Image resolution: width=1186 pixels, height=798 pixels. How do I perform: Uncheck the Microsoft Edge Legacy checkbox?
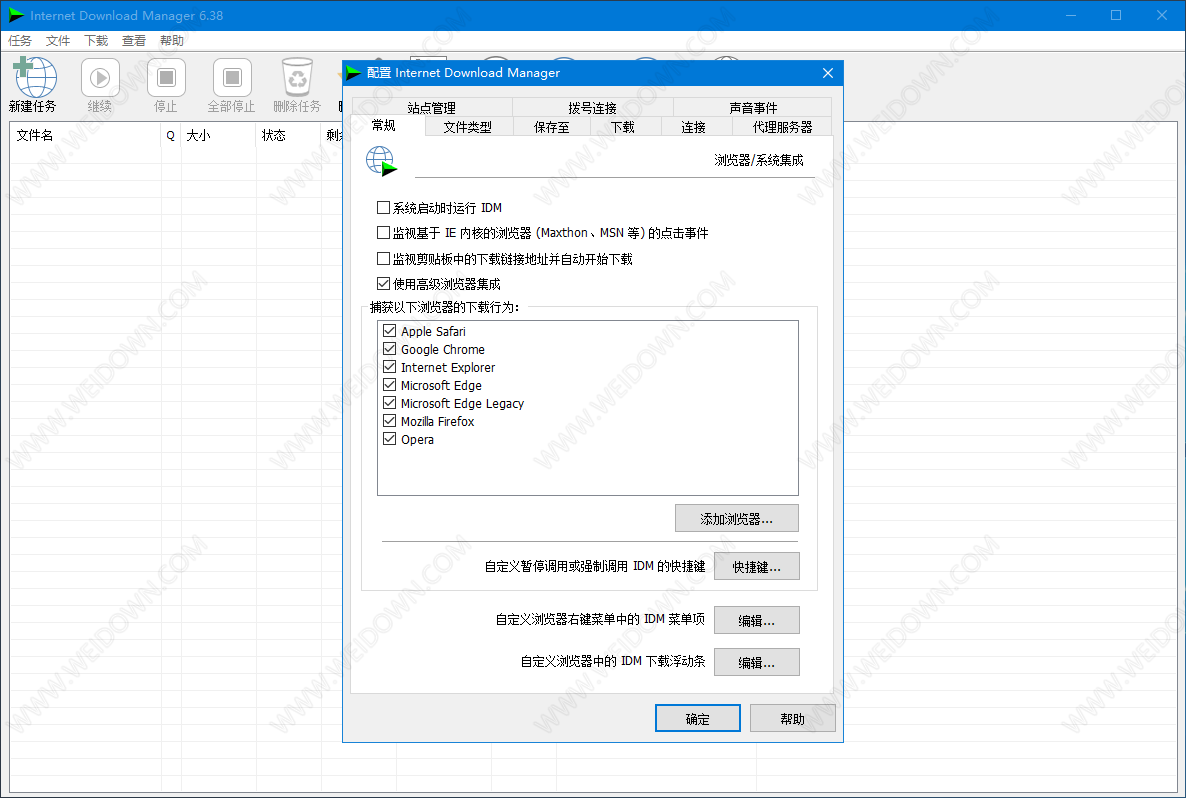390,403
